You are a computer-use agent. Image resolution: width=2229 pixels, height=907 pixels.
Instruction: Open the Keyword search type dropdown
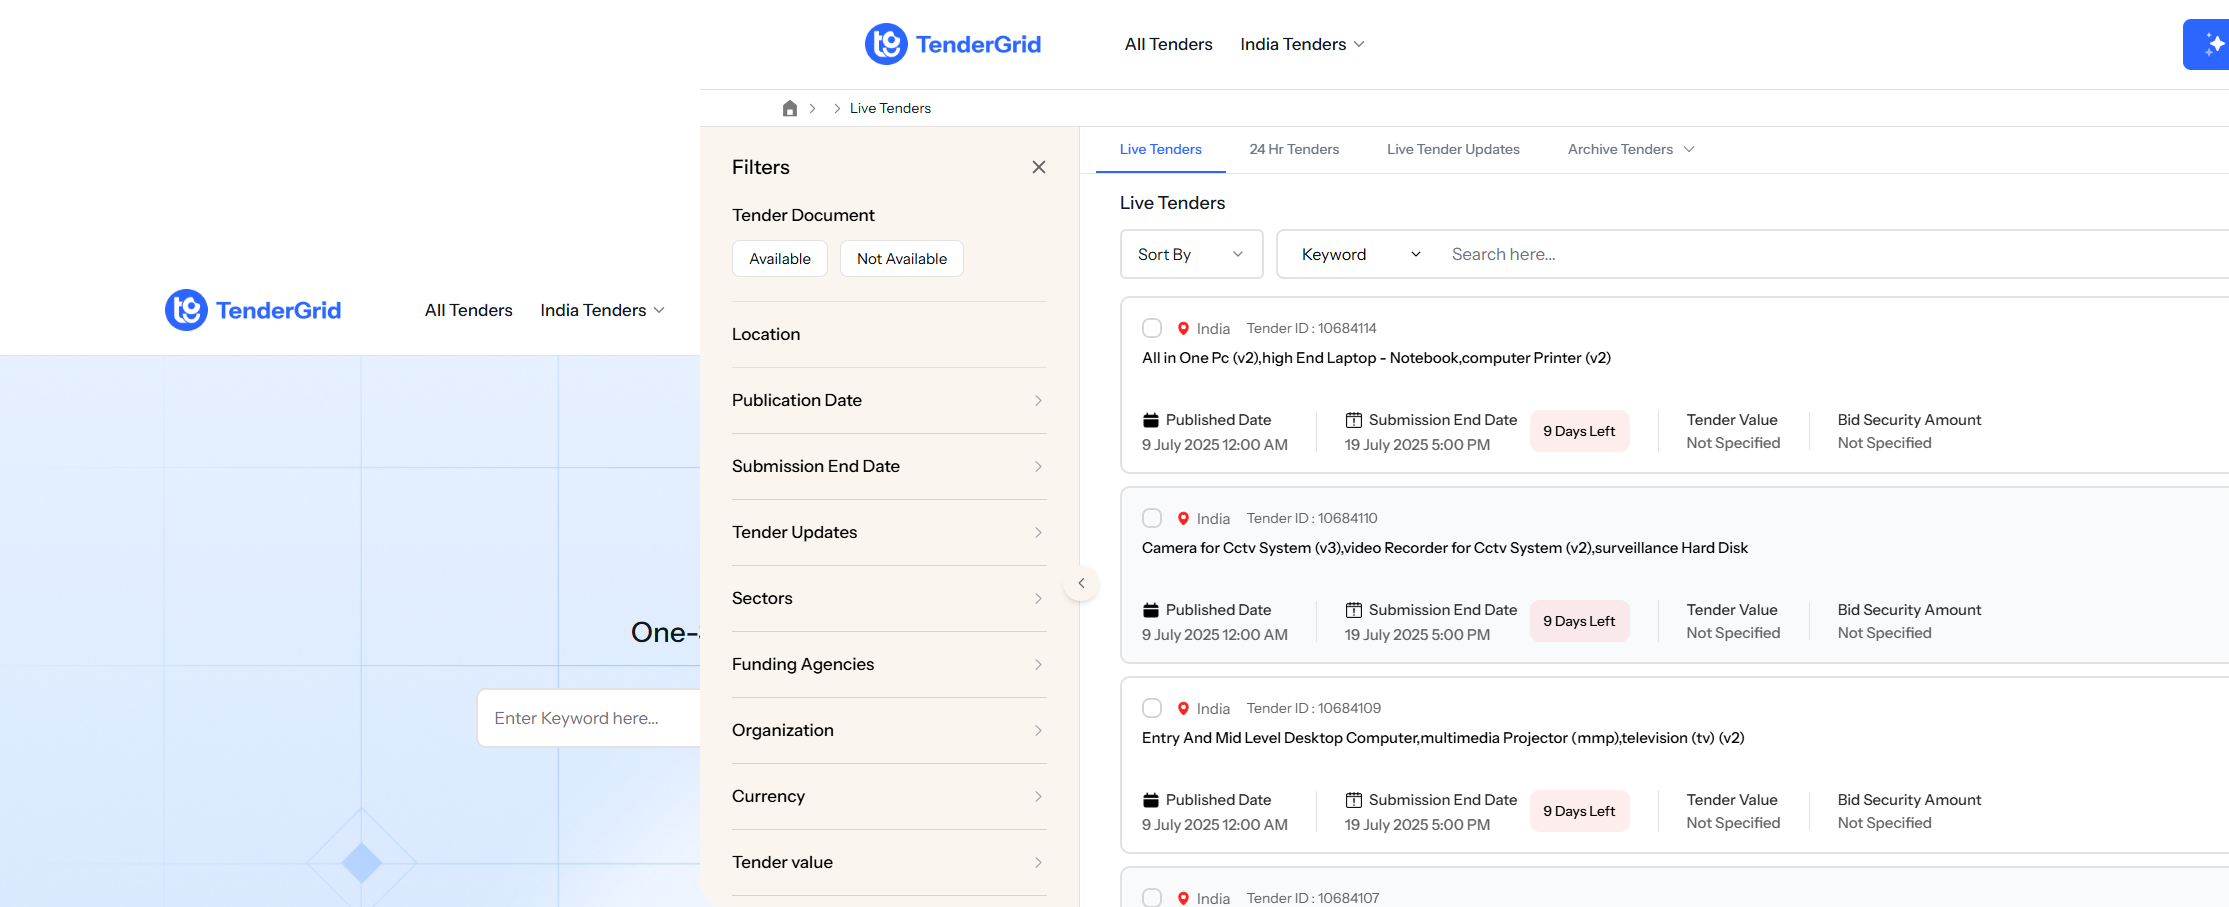1360,254
